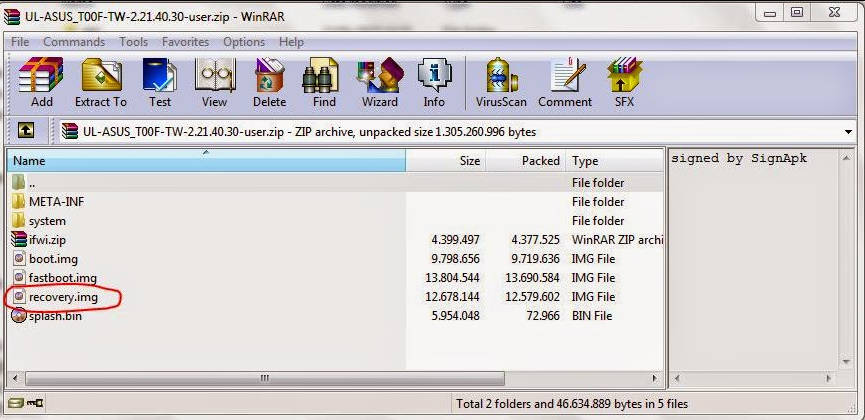Image resolution: width=865 pixels, height=420 pixels.
Task: Click the parent folder '..' icon
Action: tap(19, 182)
